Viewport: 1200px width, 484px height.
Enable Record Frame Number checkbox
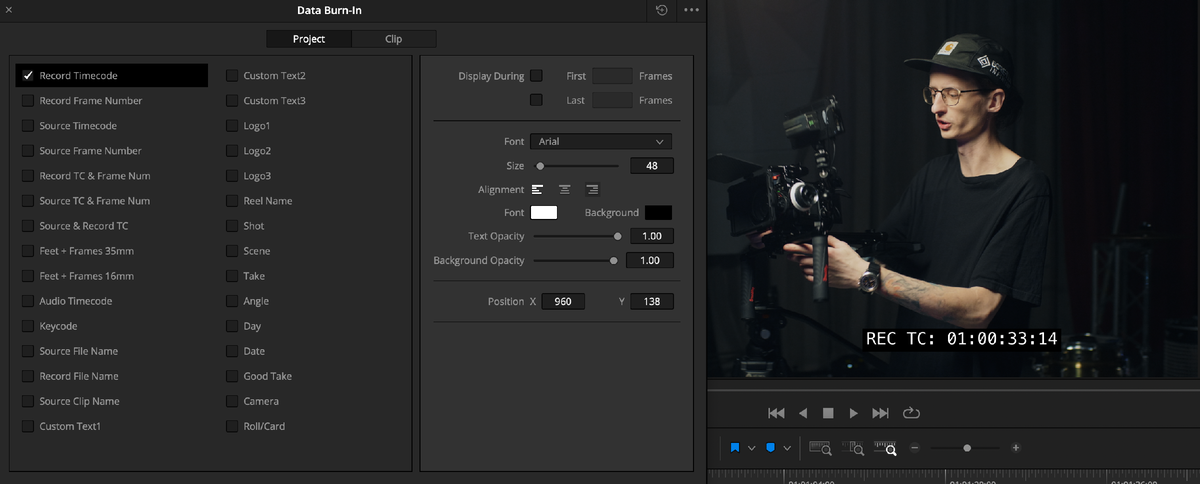coord(28,101)
